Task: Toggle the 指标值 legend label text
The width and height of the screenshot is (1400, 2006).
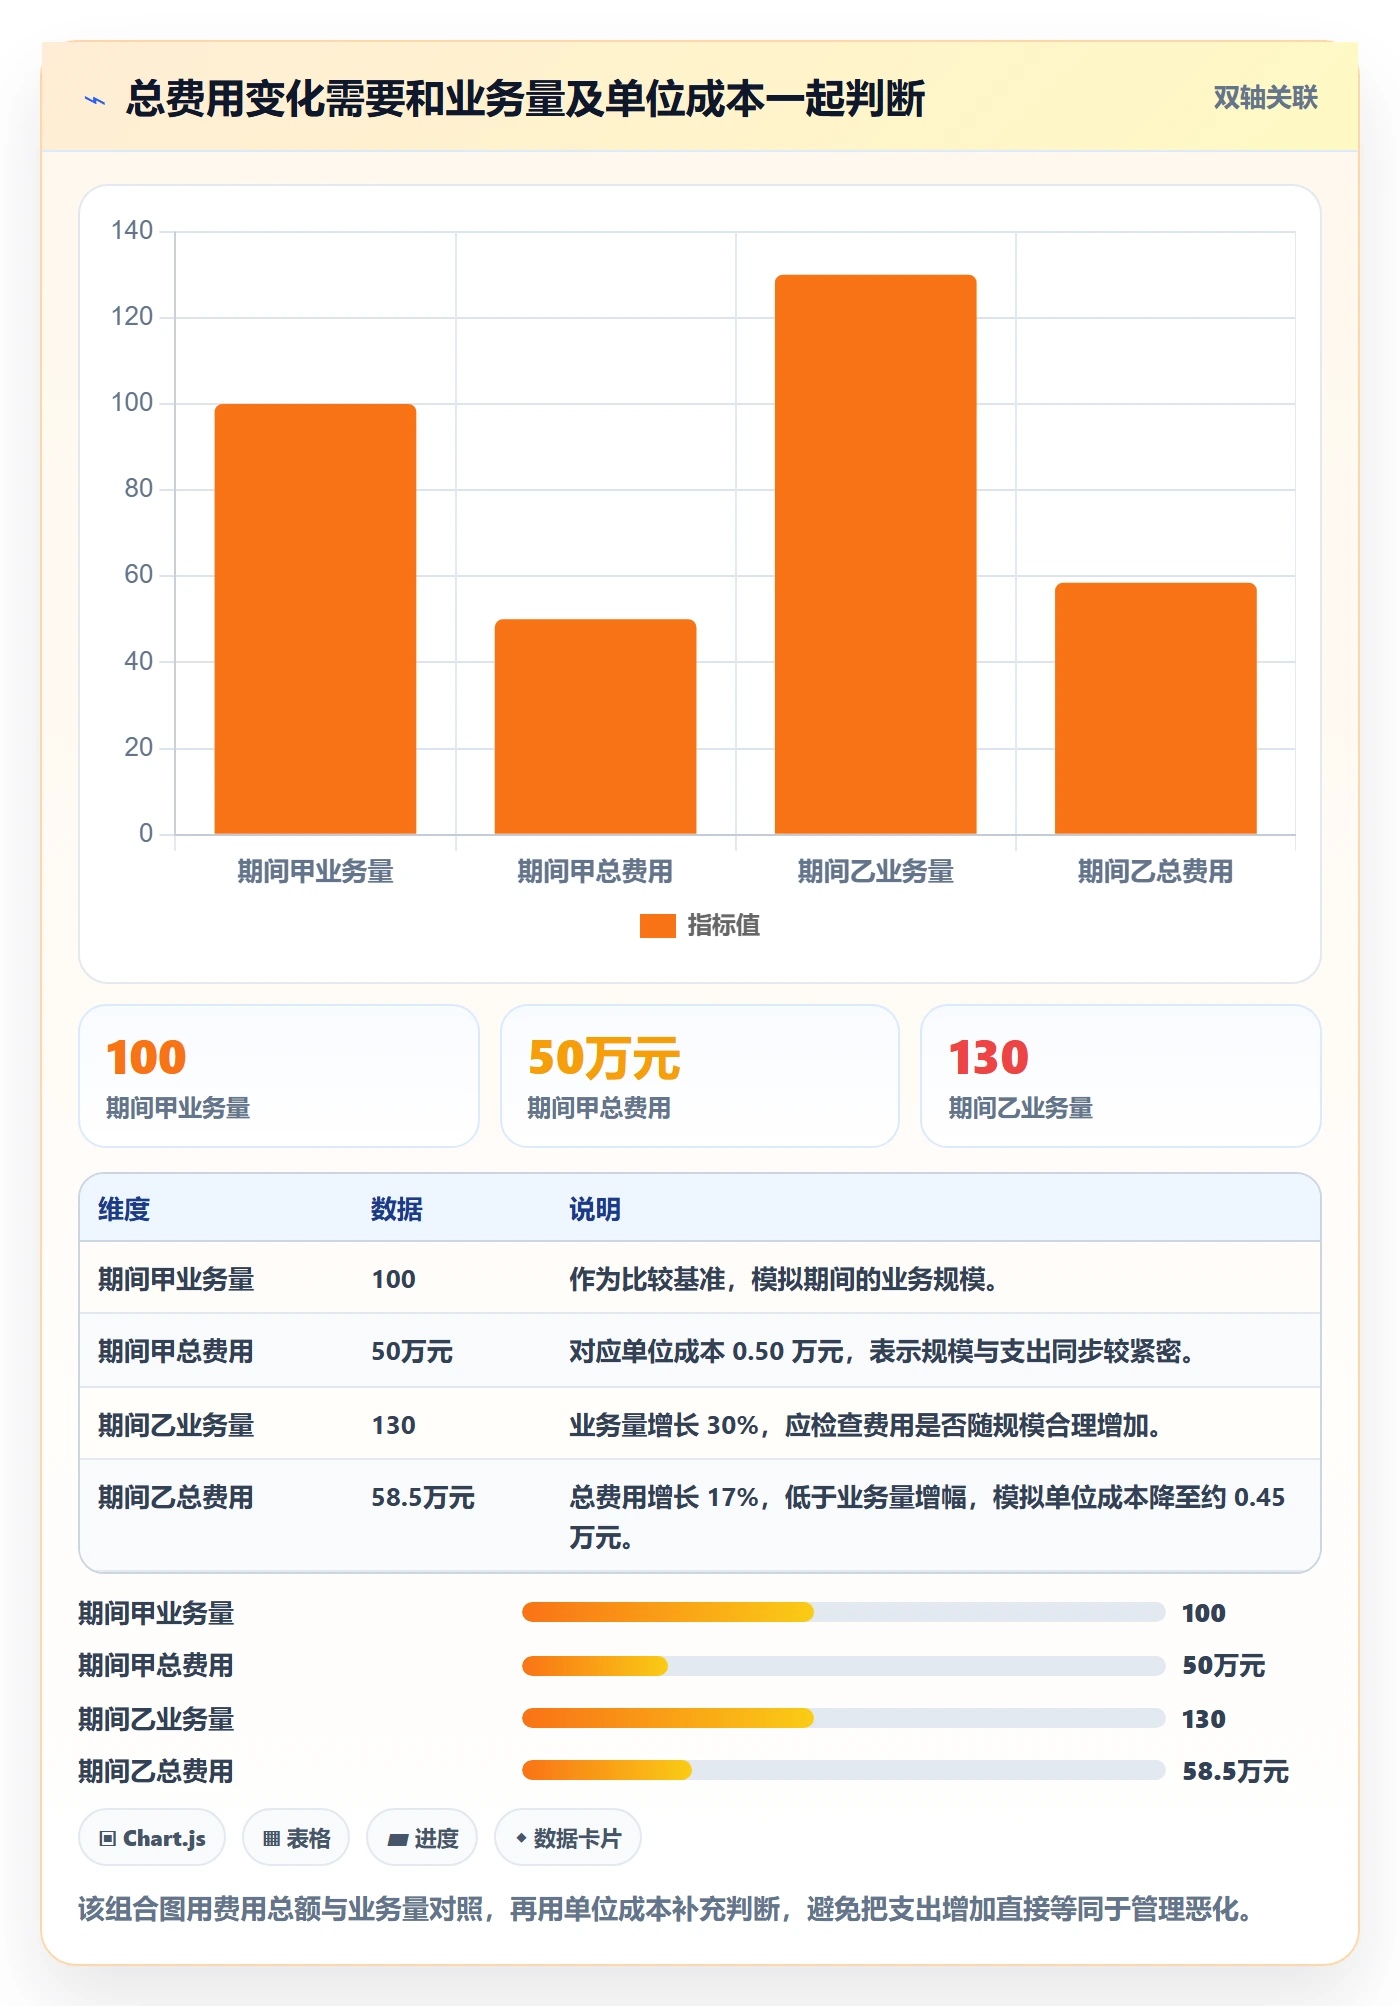Action: pos(724,926)
